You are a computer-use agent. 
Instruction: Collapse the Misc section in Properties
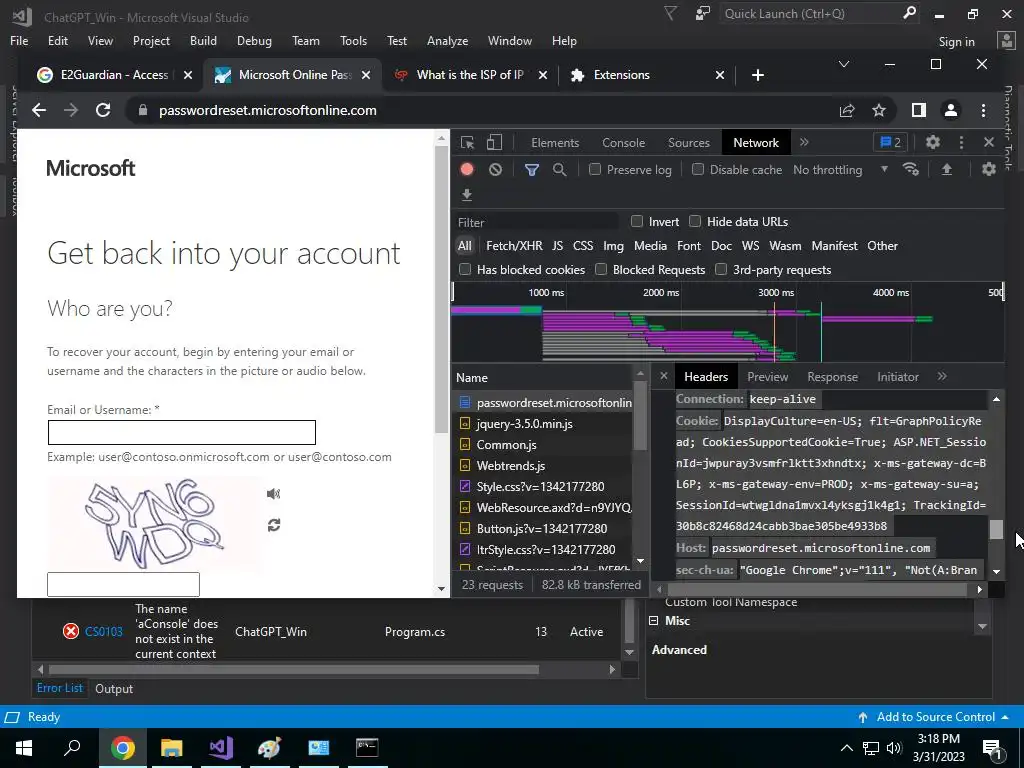654,621
